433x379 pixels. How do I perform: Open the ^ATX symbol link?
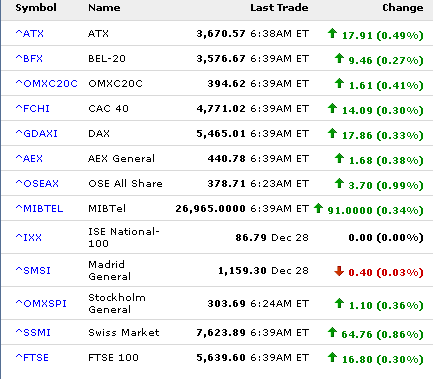(x=30, y=33)
